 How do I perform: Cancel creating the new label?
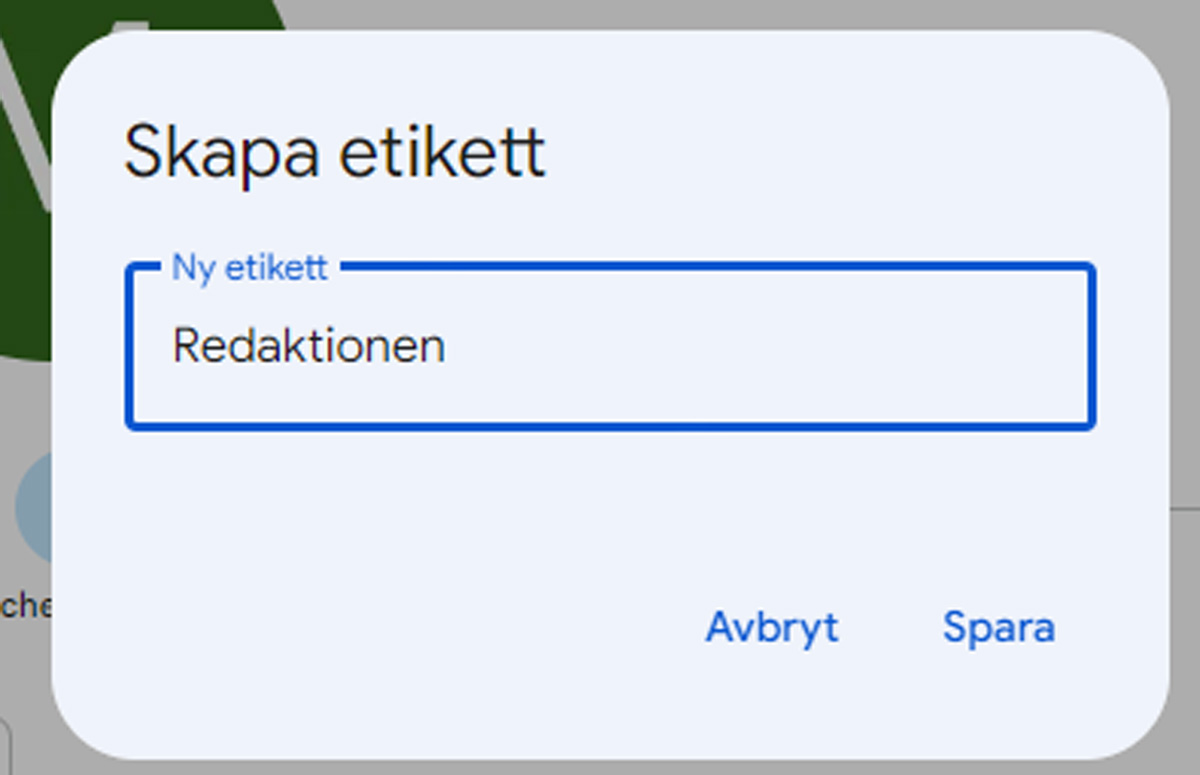tap(772, 628)
